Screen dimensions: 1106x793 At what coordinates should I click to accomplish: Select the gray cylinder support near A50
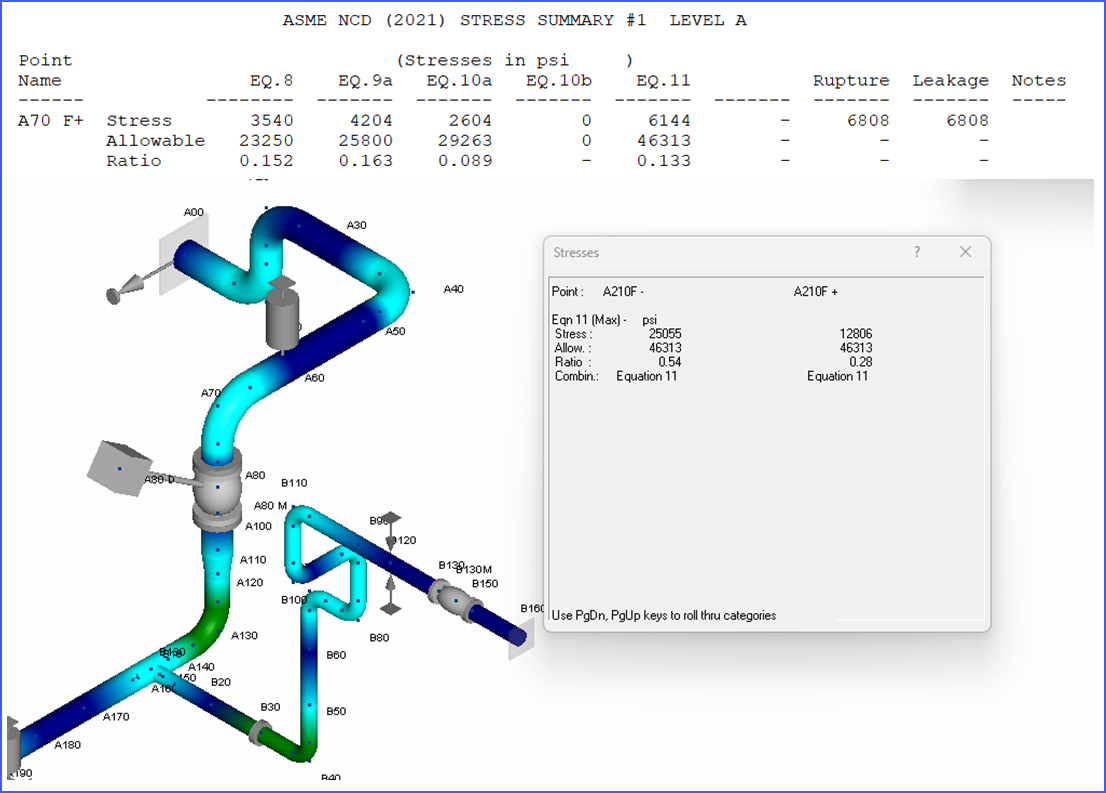(x=282, y=315)
